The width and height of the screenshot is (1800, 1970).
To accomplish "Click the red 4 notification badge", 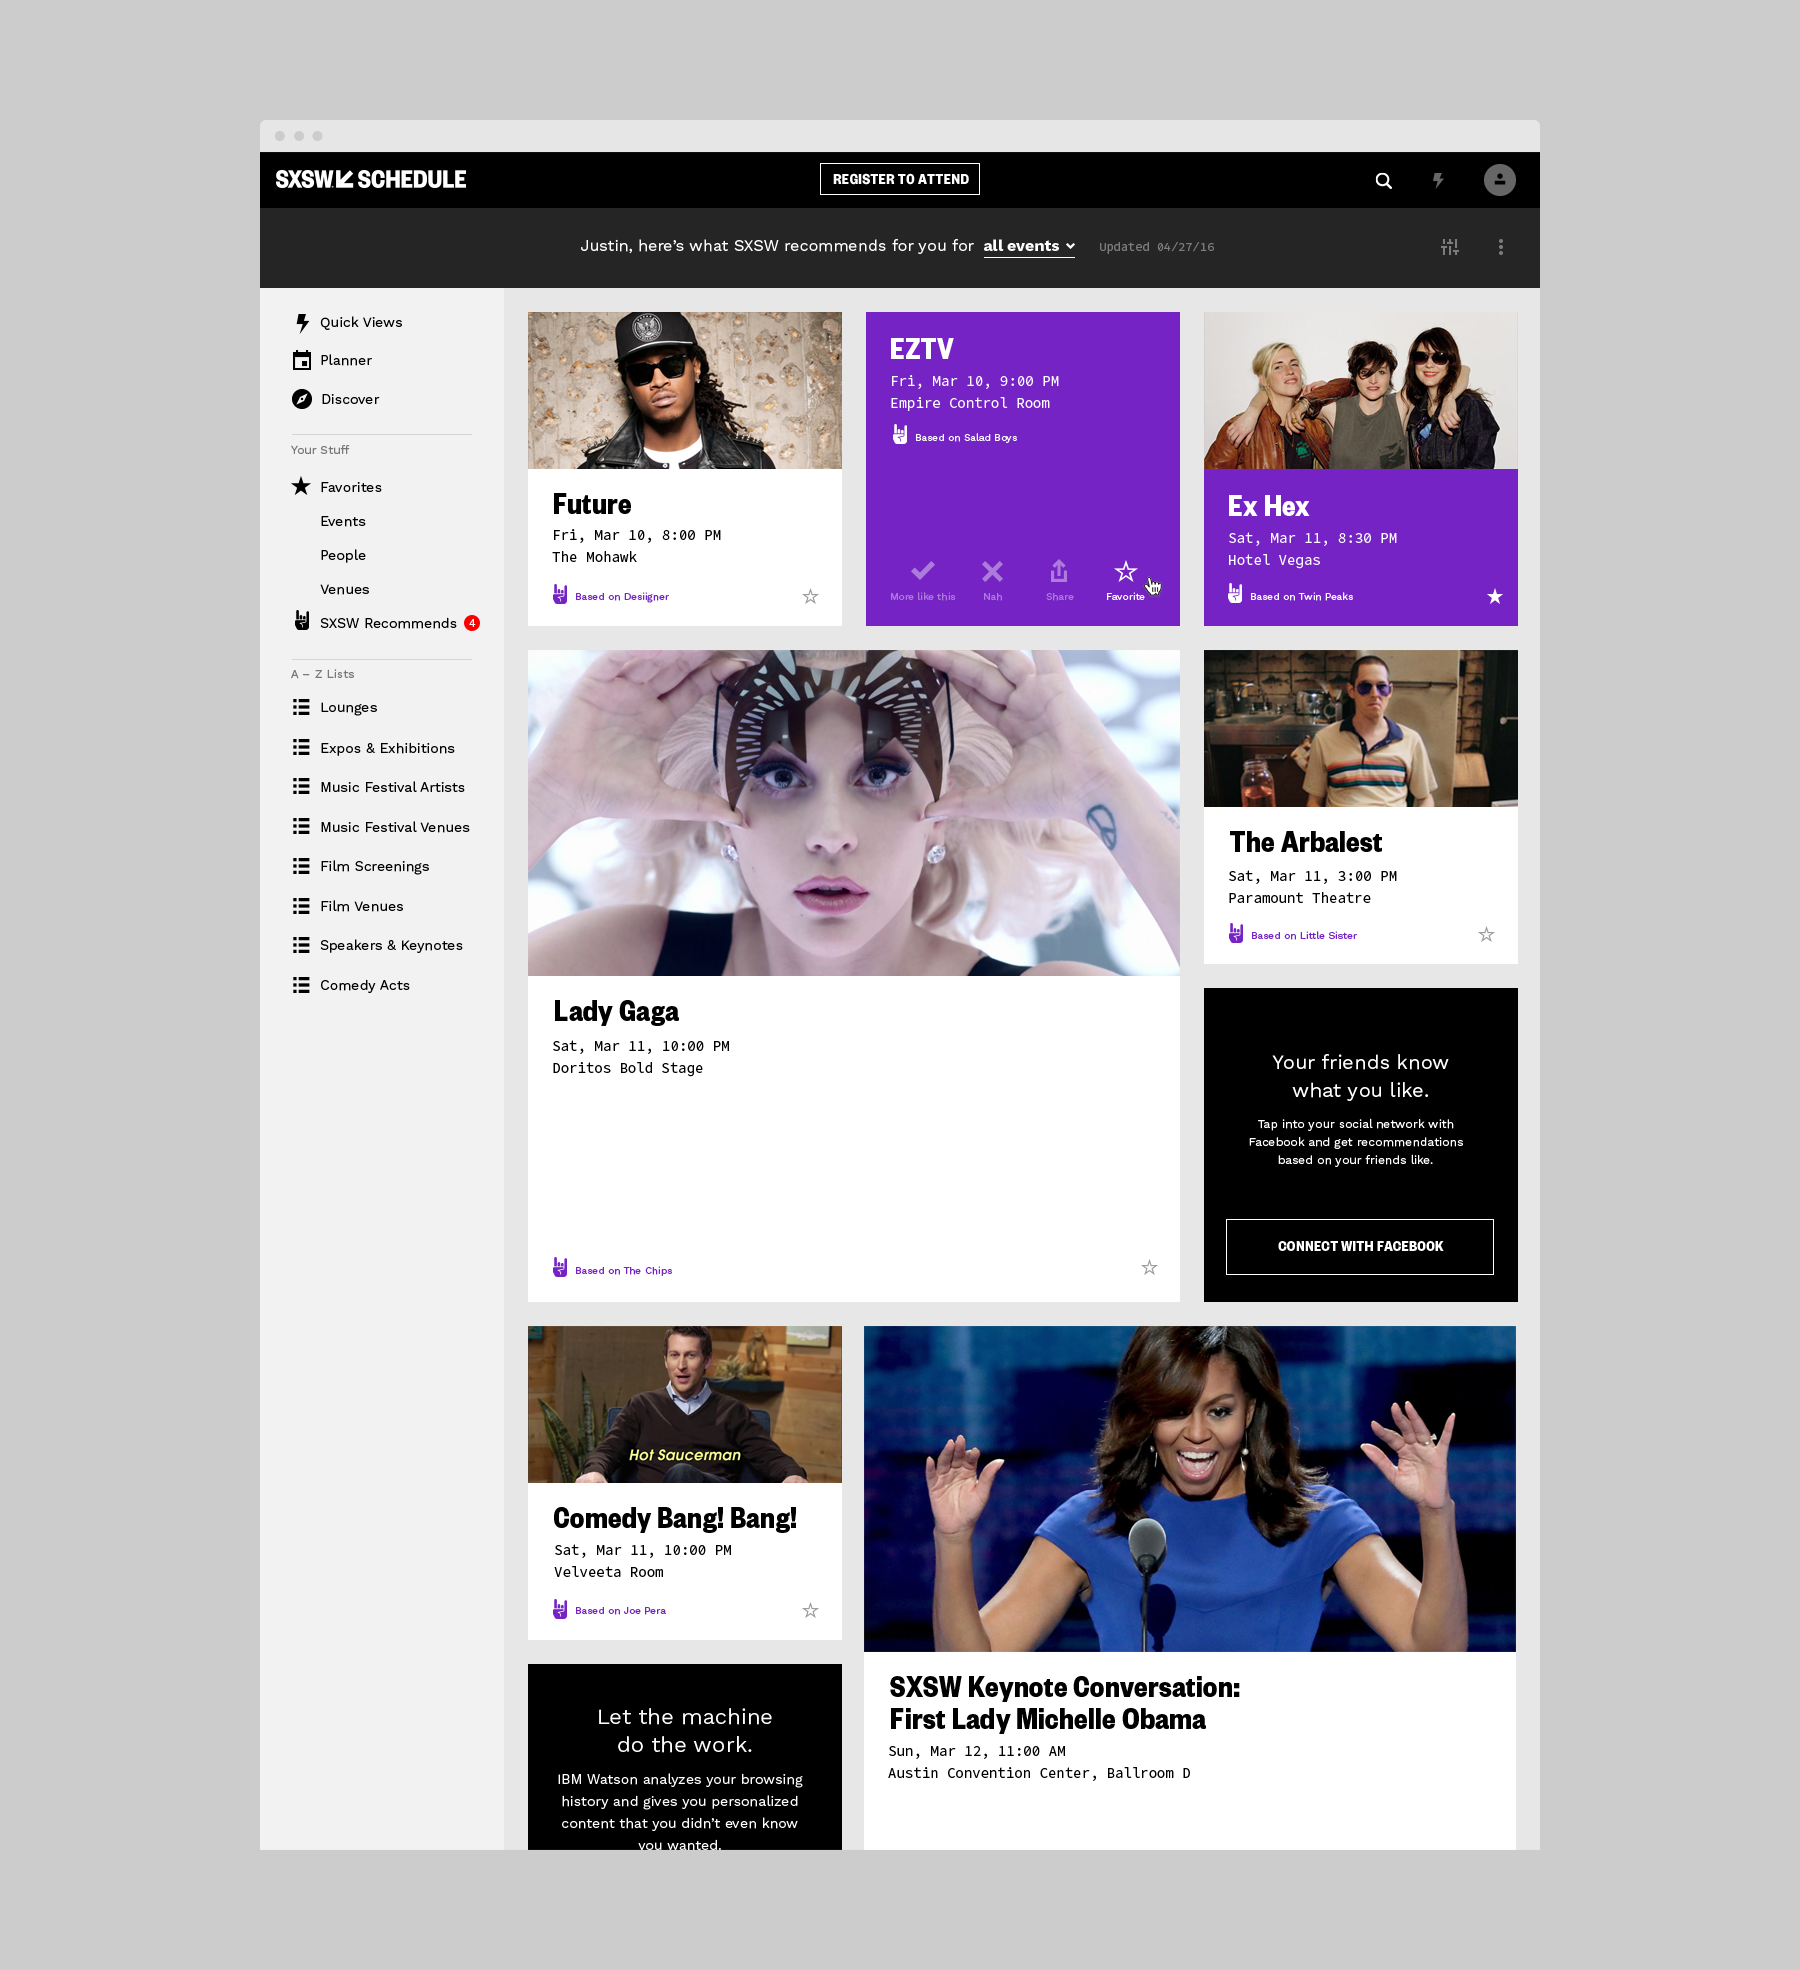I will [472, 623].
